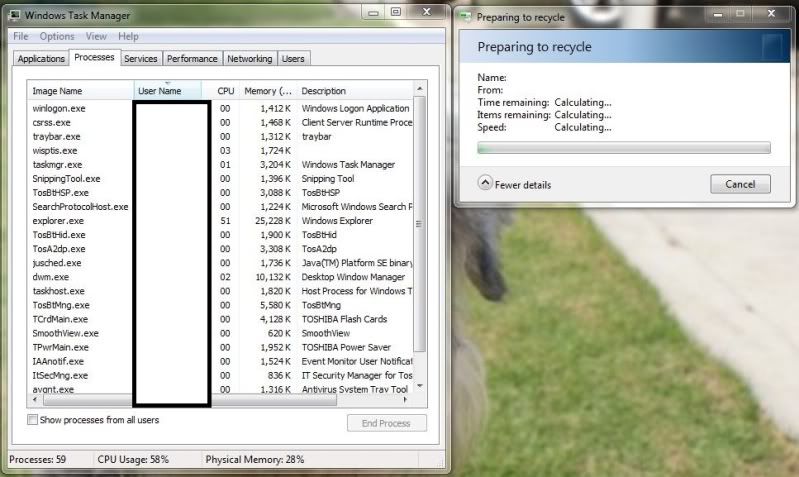Click Physical Memory: 28% status entry
The image size is (799, 477).
coord(255,460)
